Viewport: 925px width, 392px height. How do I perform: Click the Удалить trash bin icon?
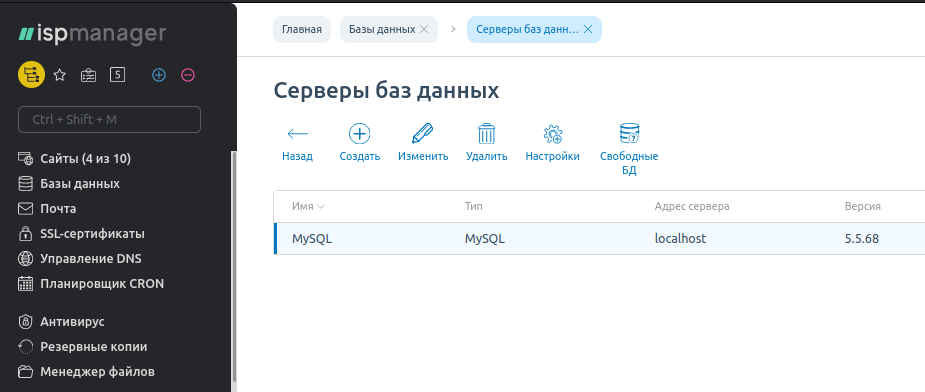487,134
